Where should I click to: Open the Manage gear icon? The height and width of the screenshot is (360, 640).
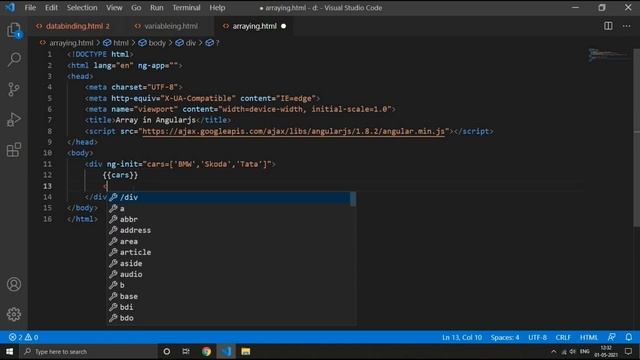14,314
